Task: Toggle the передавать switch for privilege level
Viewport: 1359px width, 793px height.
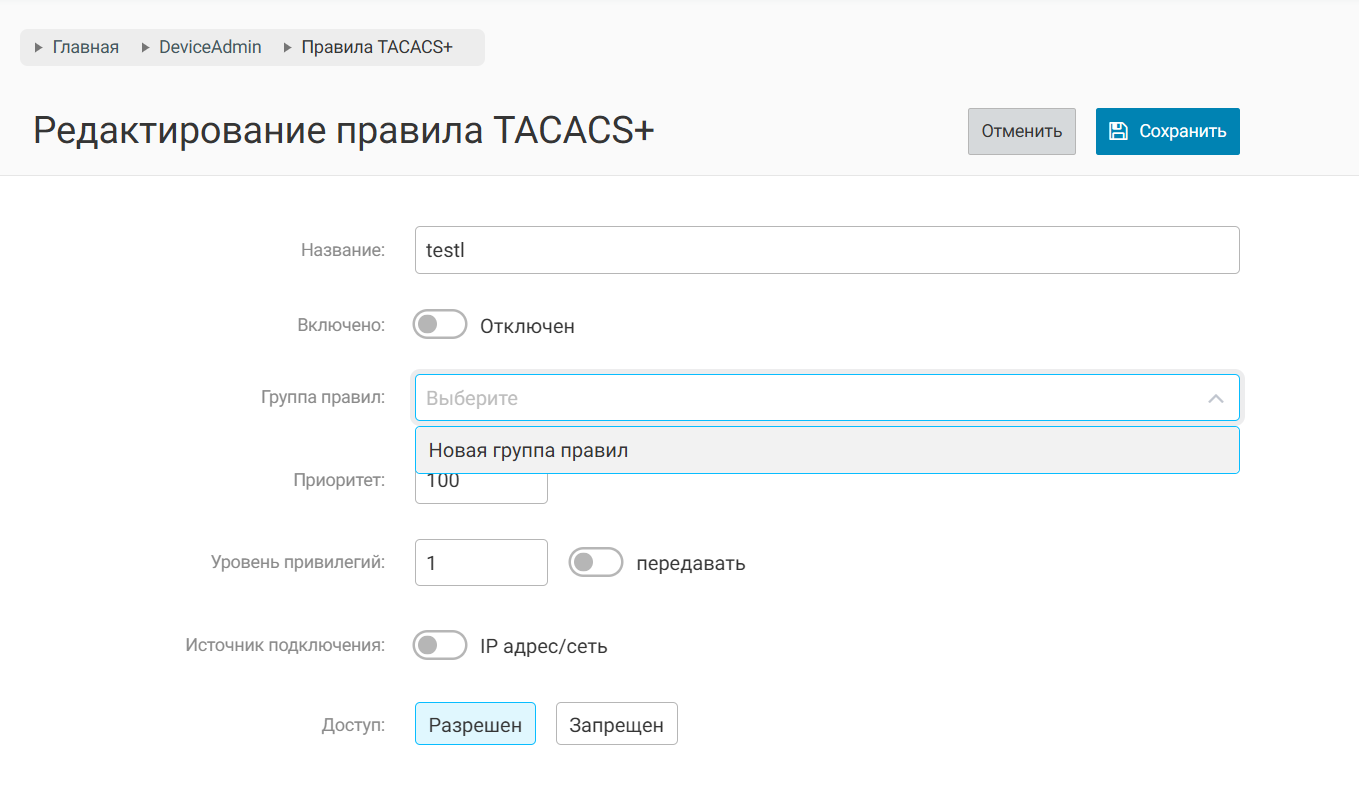Action: [596, 562]
